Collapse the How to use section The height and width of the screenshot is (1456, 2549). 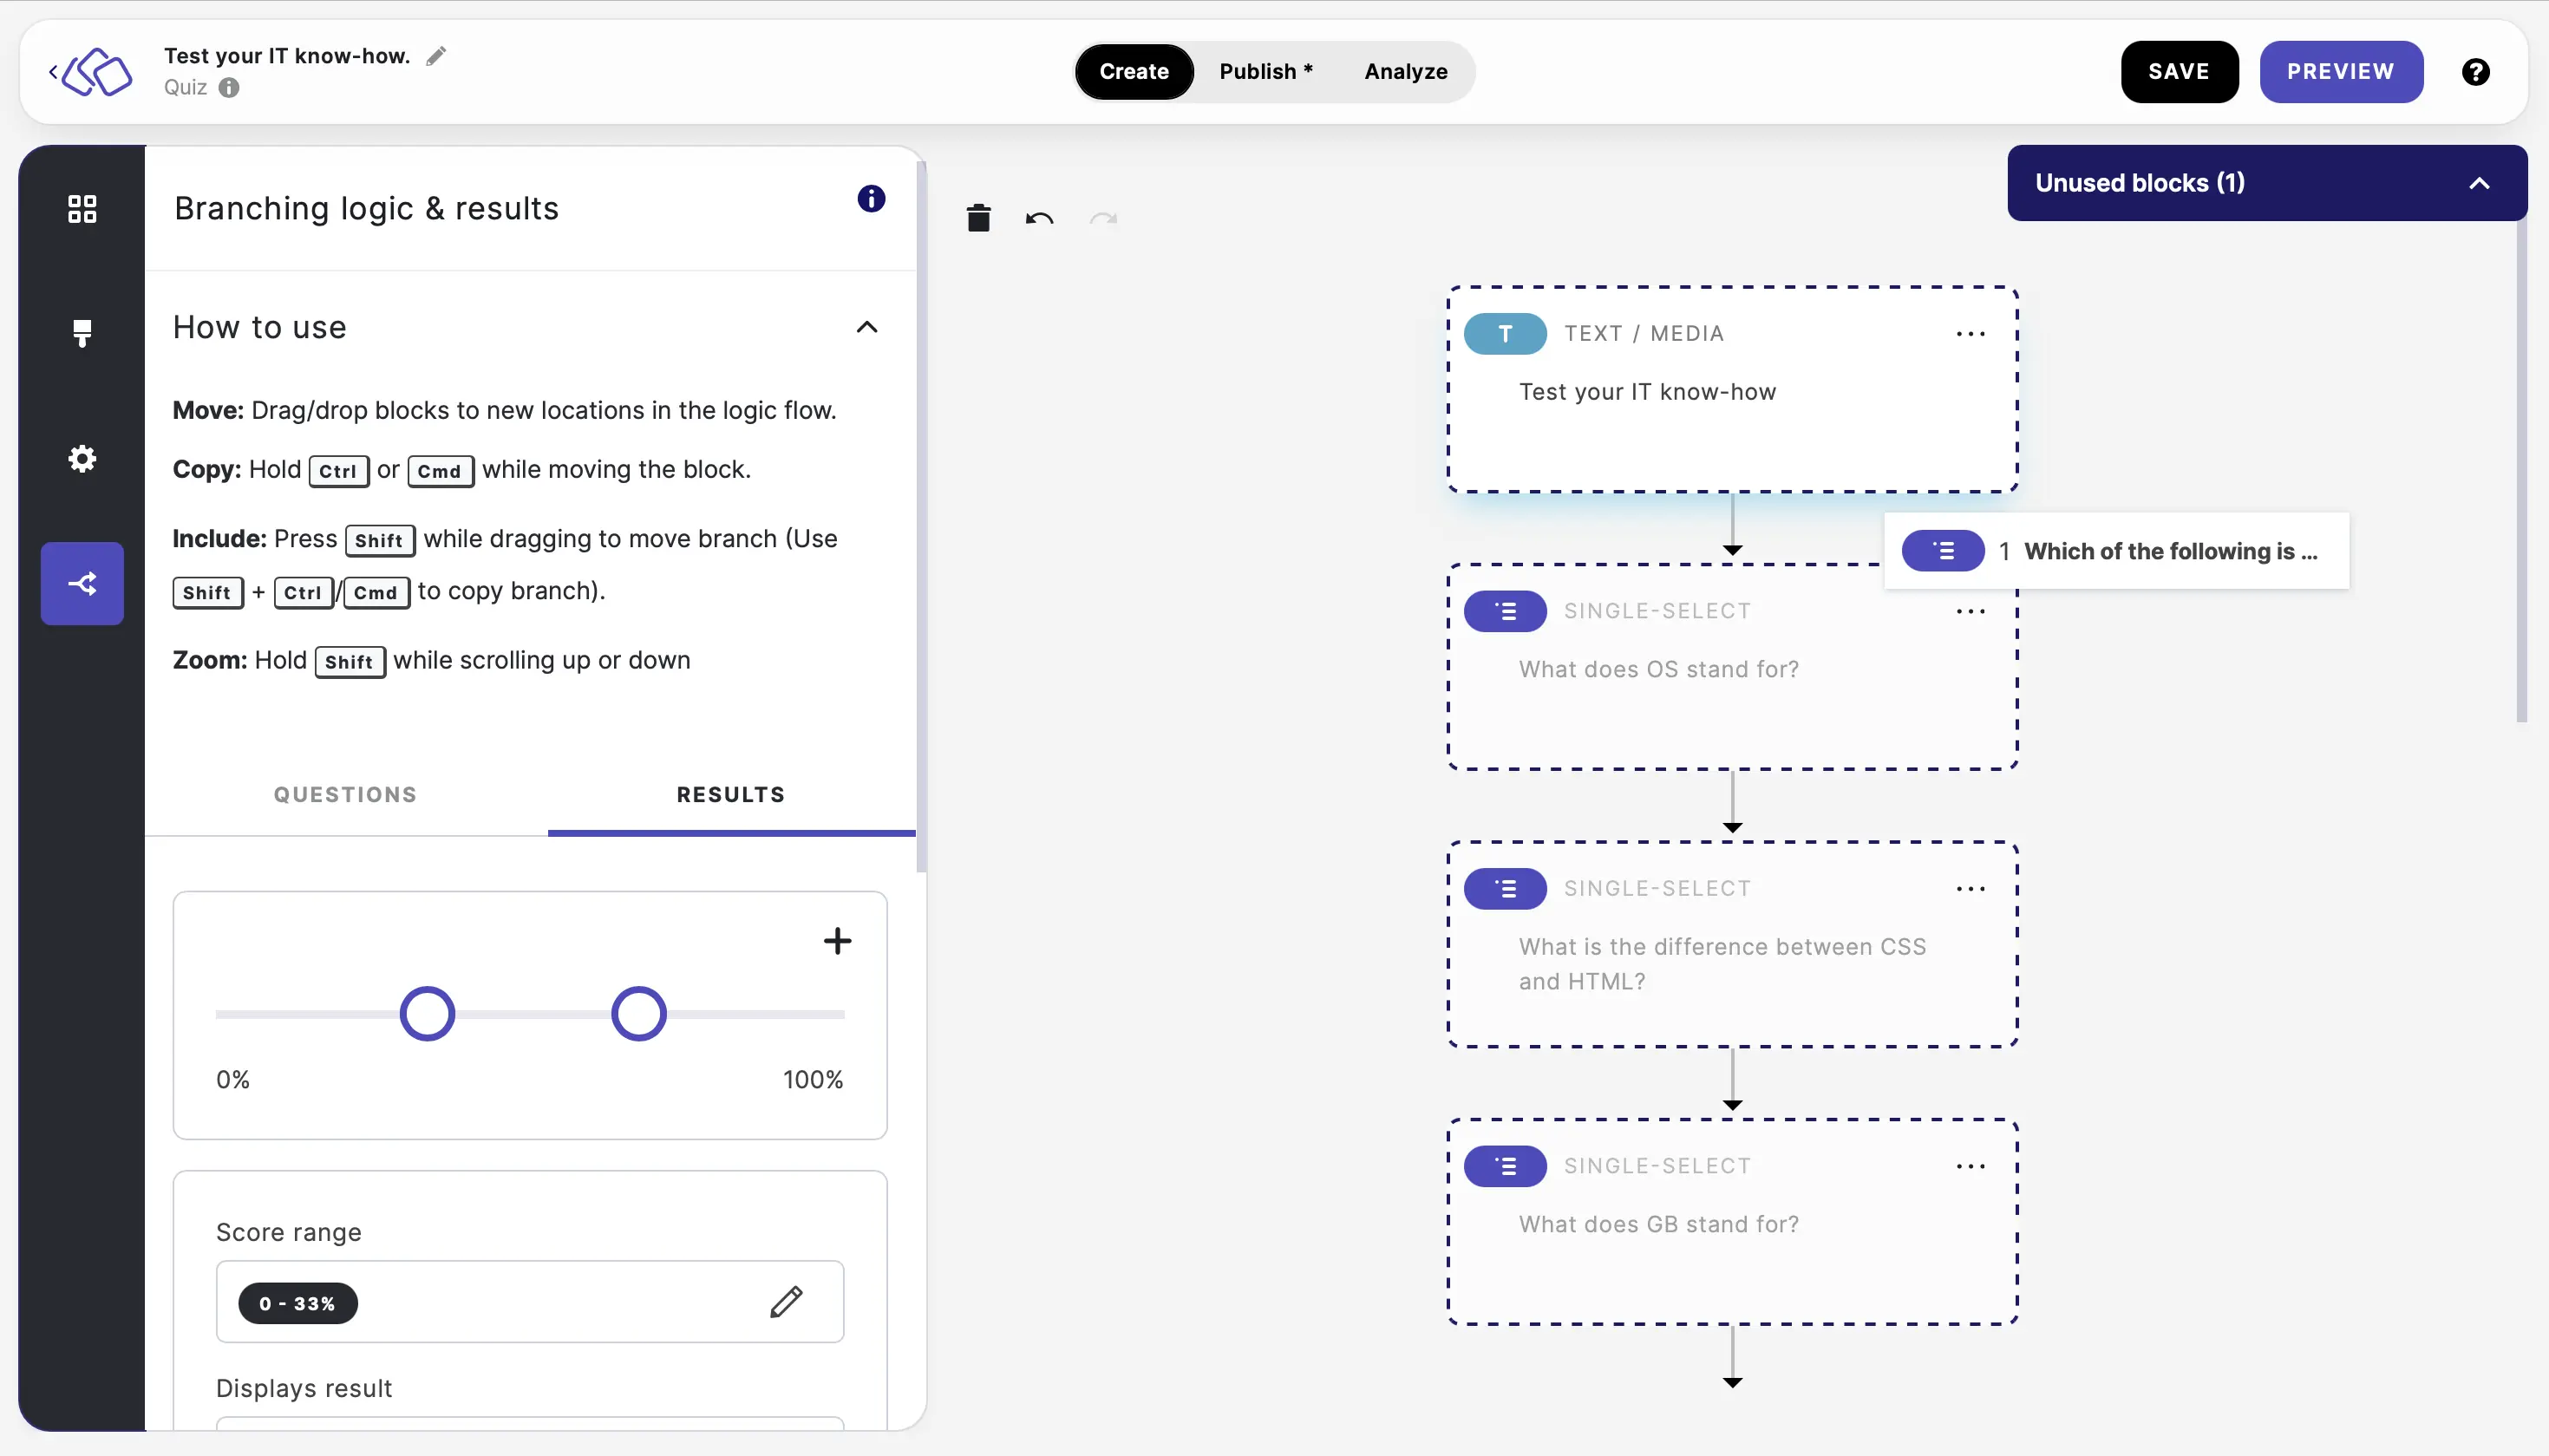tap(867, 327)
